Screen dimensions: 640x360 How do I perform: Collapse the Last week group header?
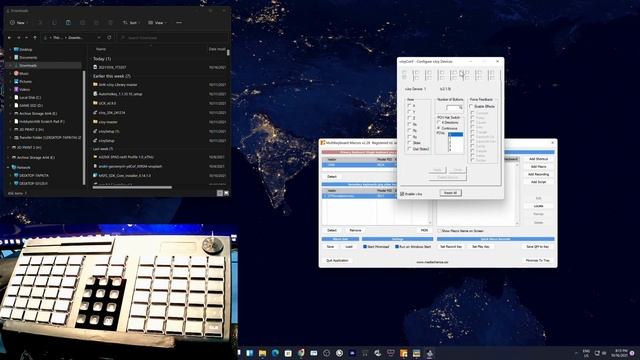click(x=103, y=149)
